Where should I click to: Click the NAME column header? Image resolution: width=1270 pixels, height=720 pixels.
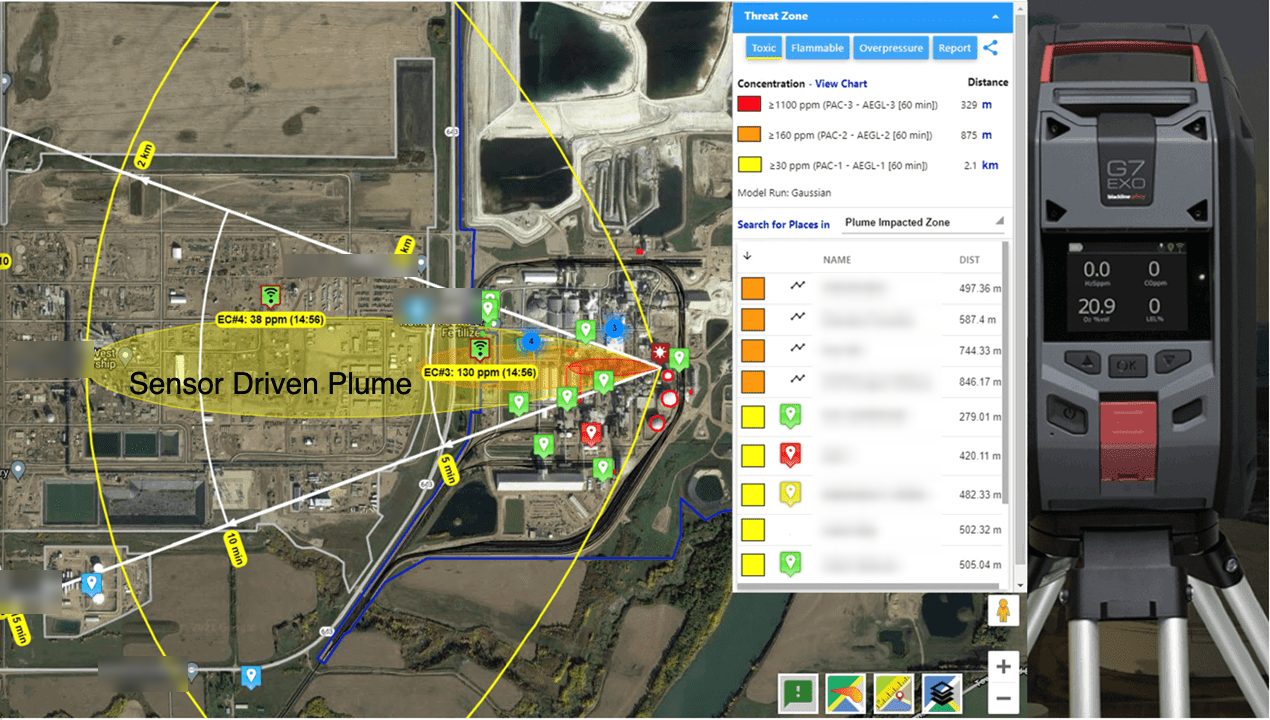point(837,260)
